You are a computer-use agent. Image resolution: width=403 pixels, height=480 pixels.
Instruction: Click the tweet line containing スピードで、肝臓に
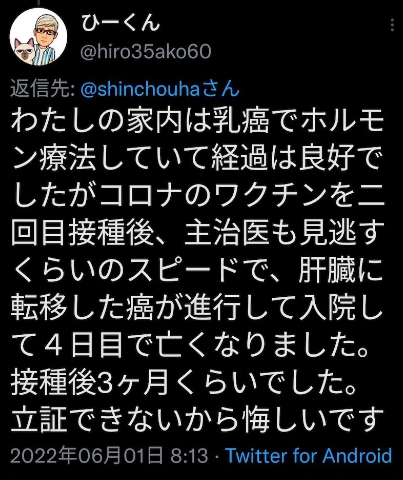click(197, 273)
